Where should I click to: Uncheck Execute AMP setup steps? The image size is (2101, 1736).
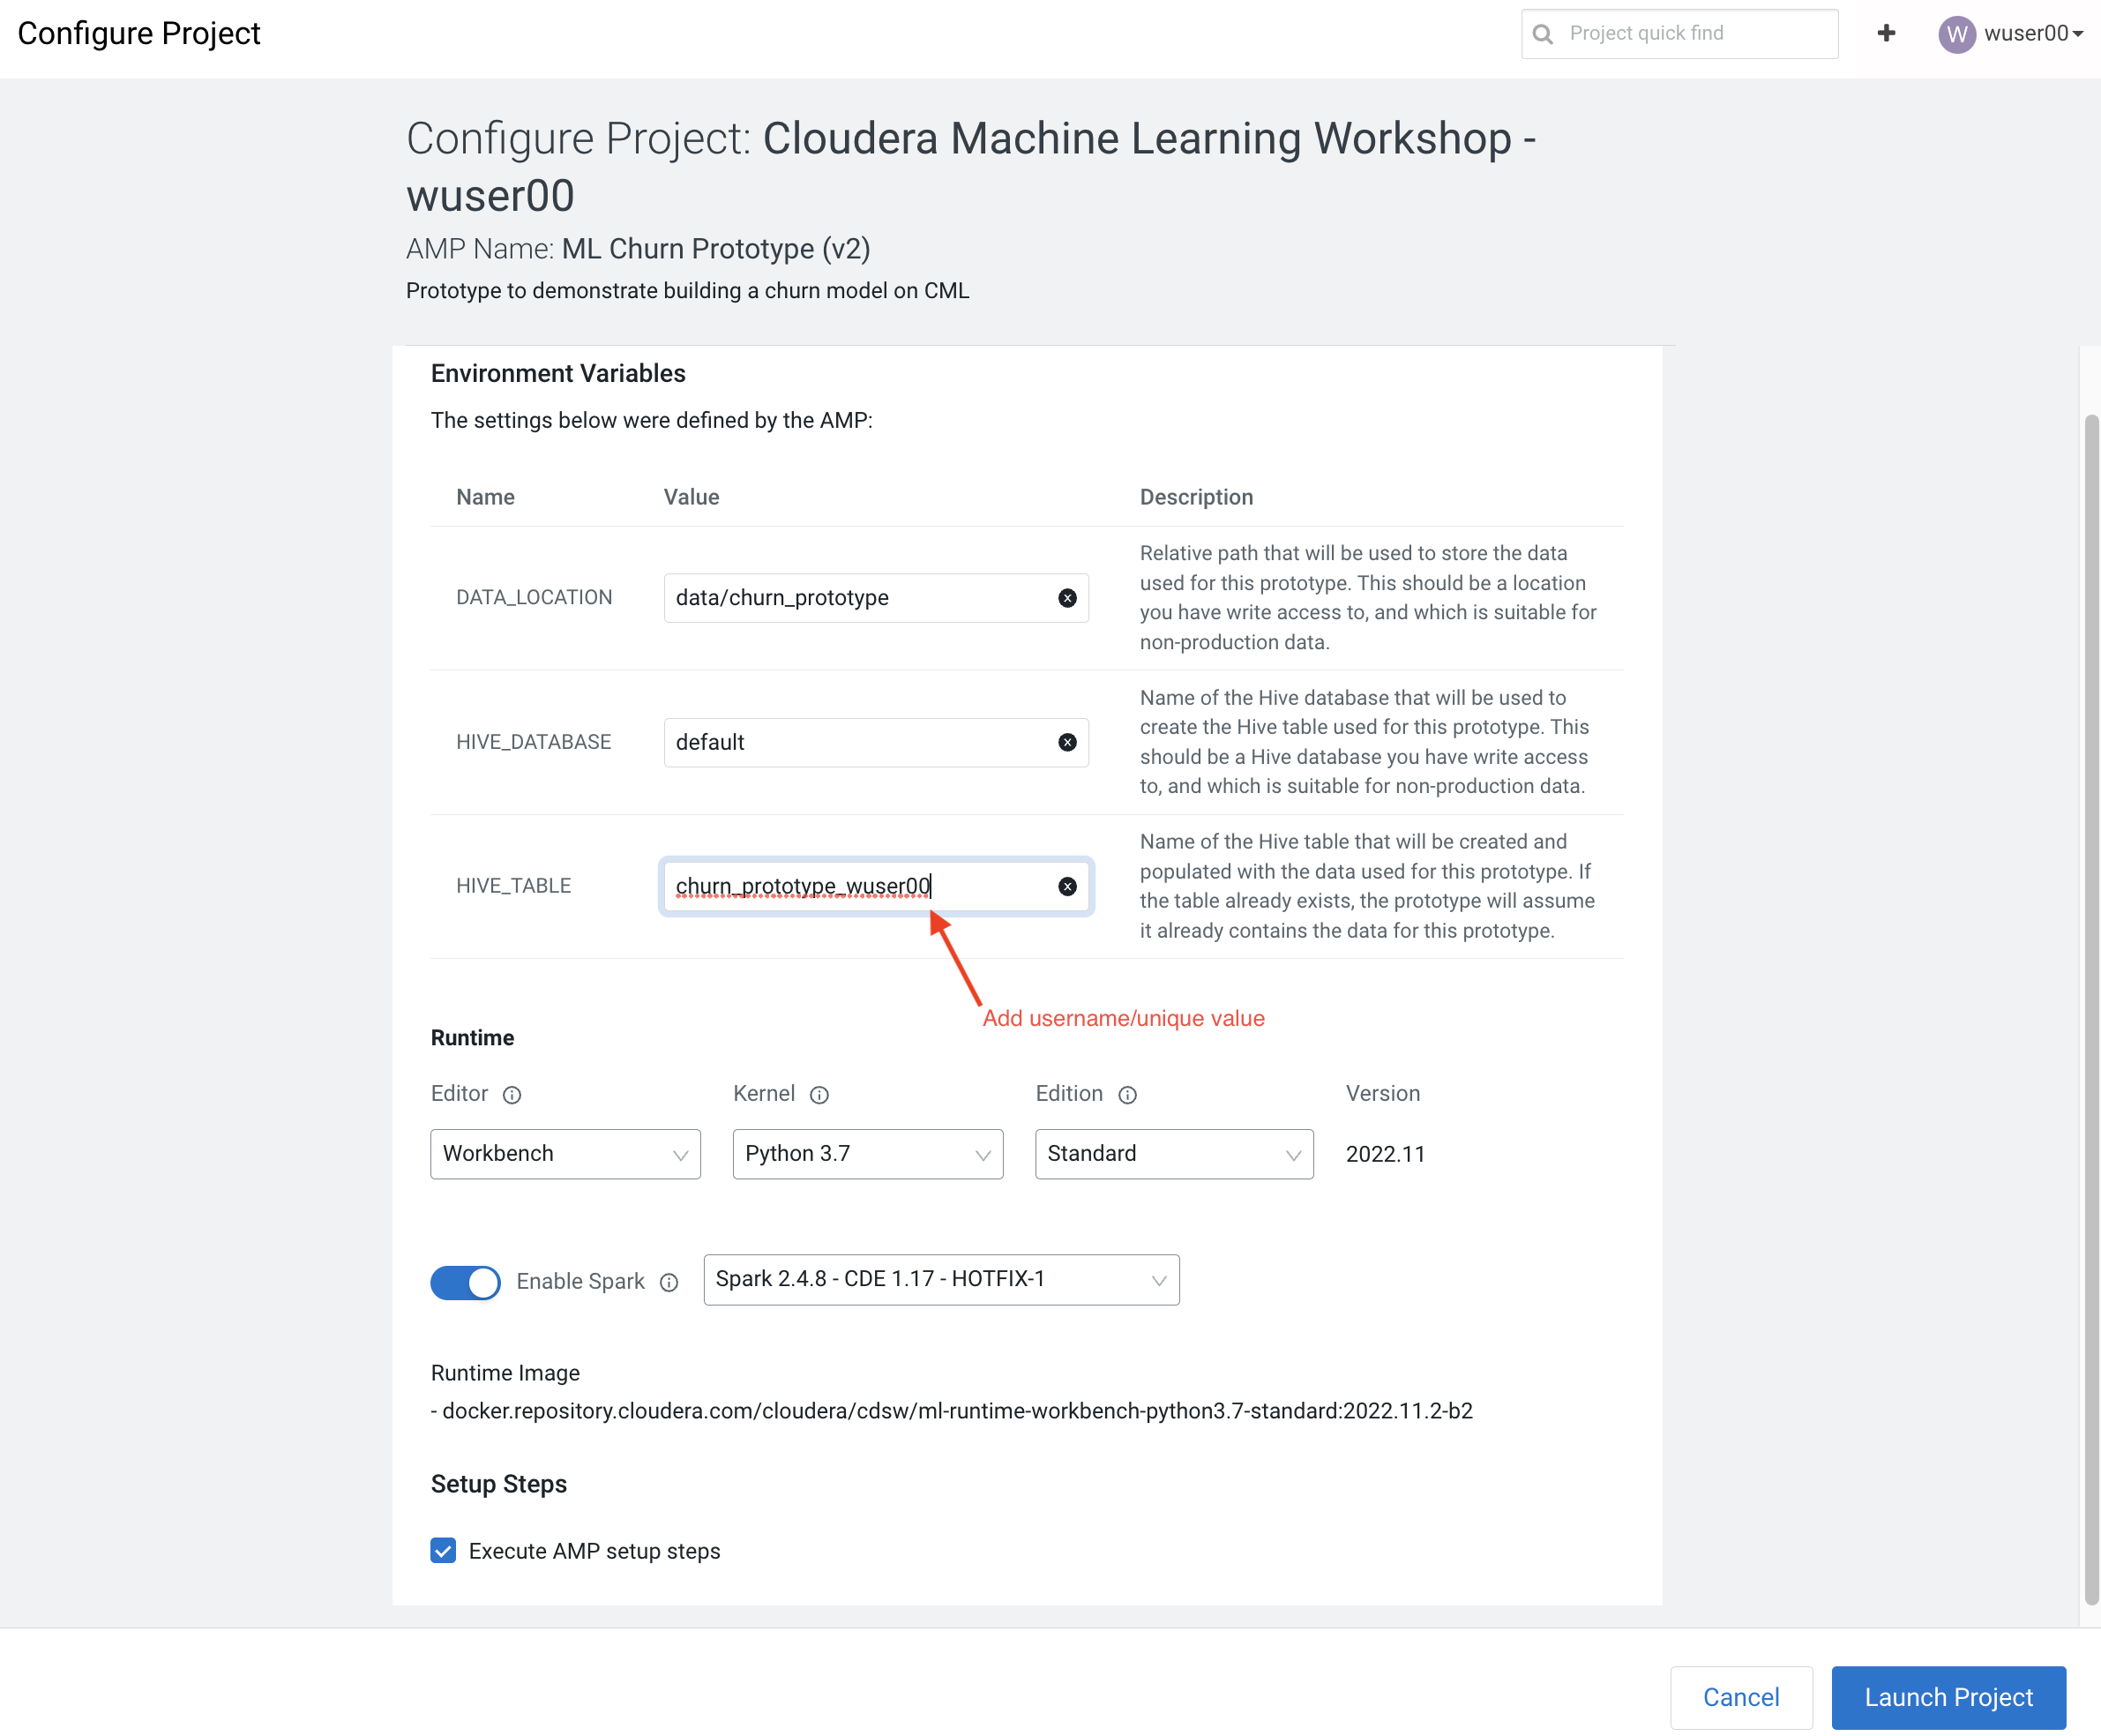pyautogui.click(x=443, y=1550)
